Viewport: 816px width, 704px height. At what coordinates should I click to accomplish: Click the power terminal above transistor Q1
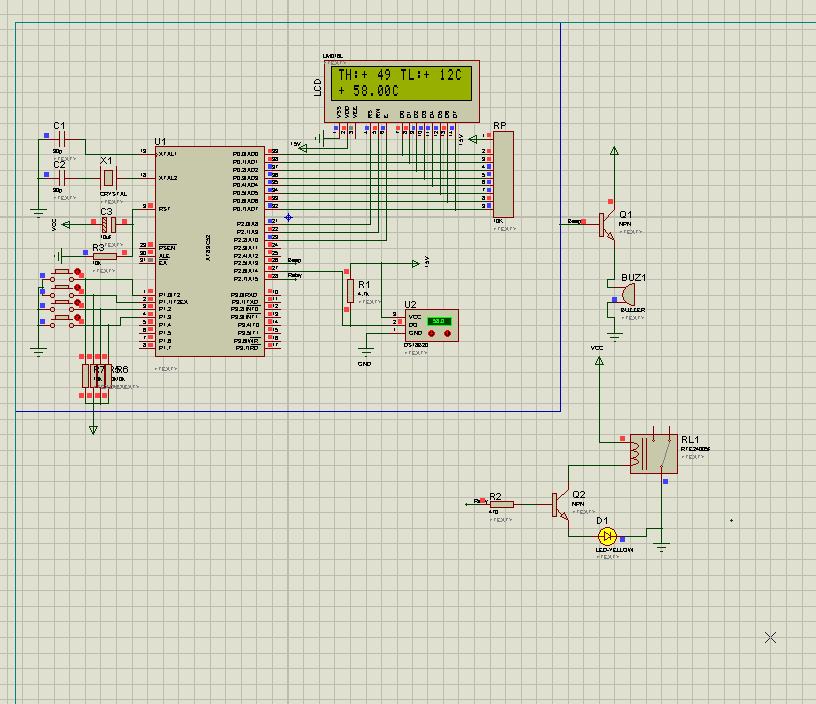point(614,151)
